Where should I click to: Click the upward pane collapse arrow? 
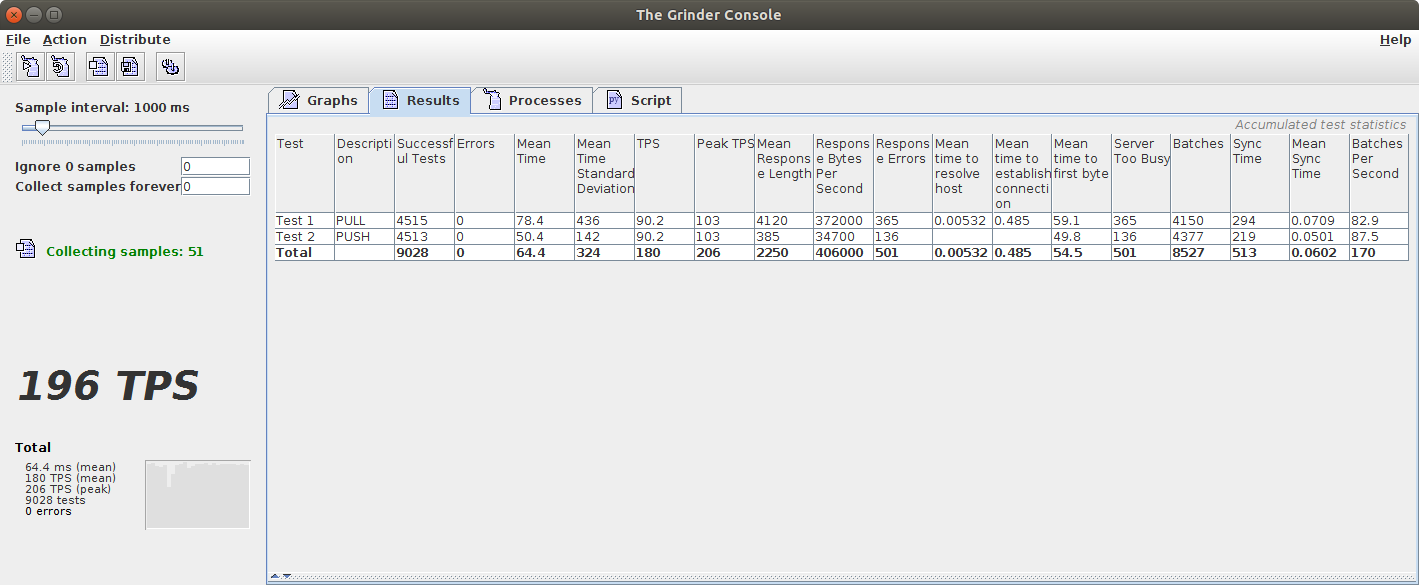click(x=275, y=577)
